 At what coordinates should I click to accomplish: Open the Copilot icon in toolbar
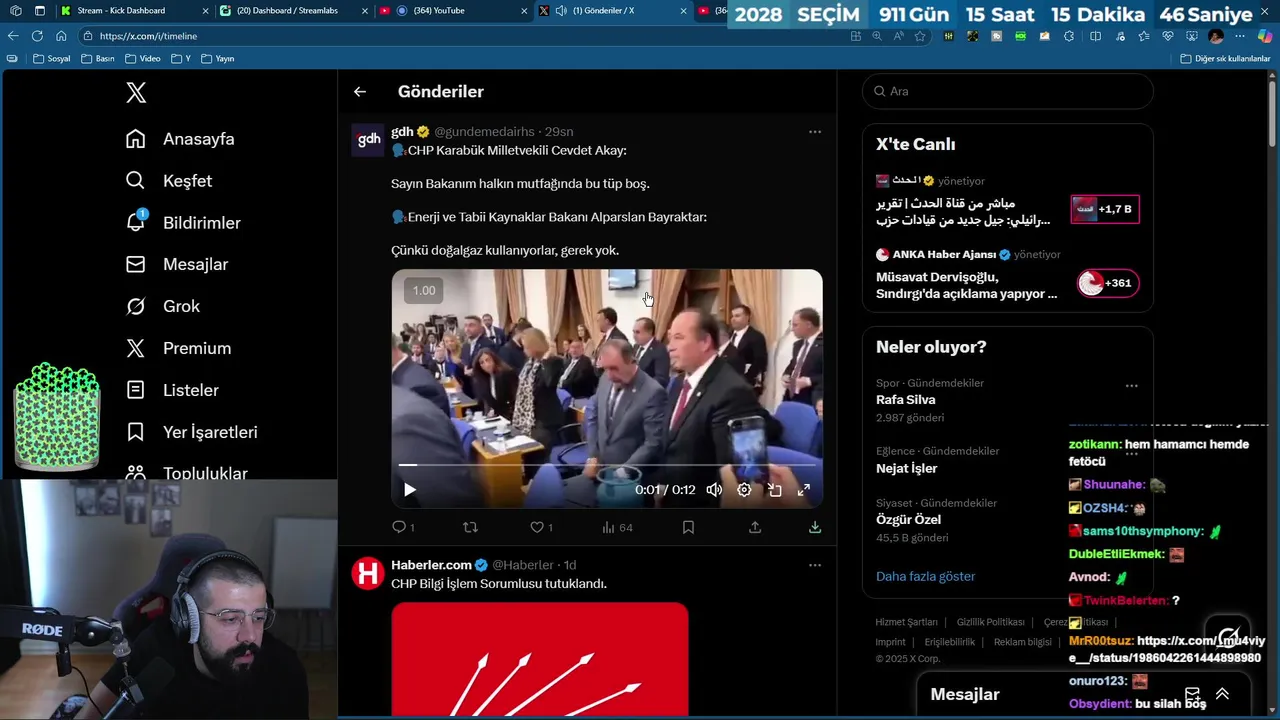click(1264, 36)
